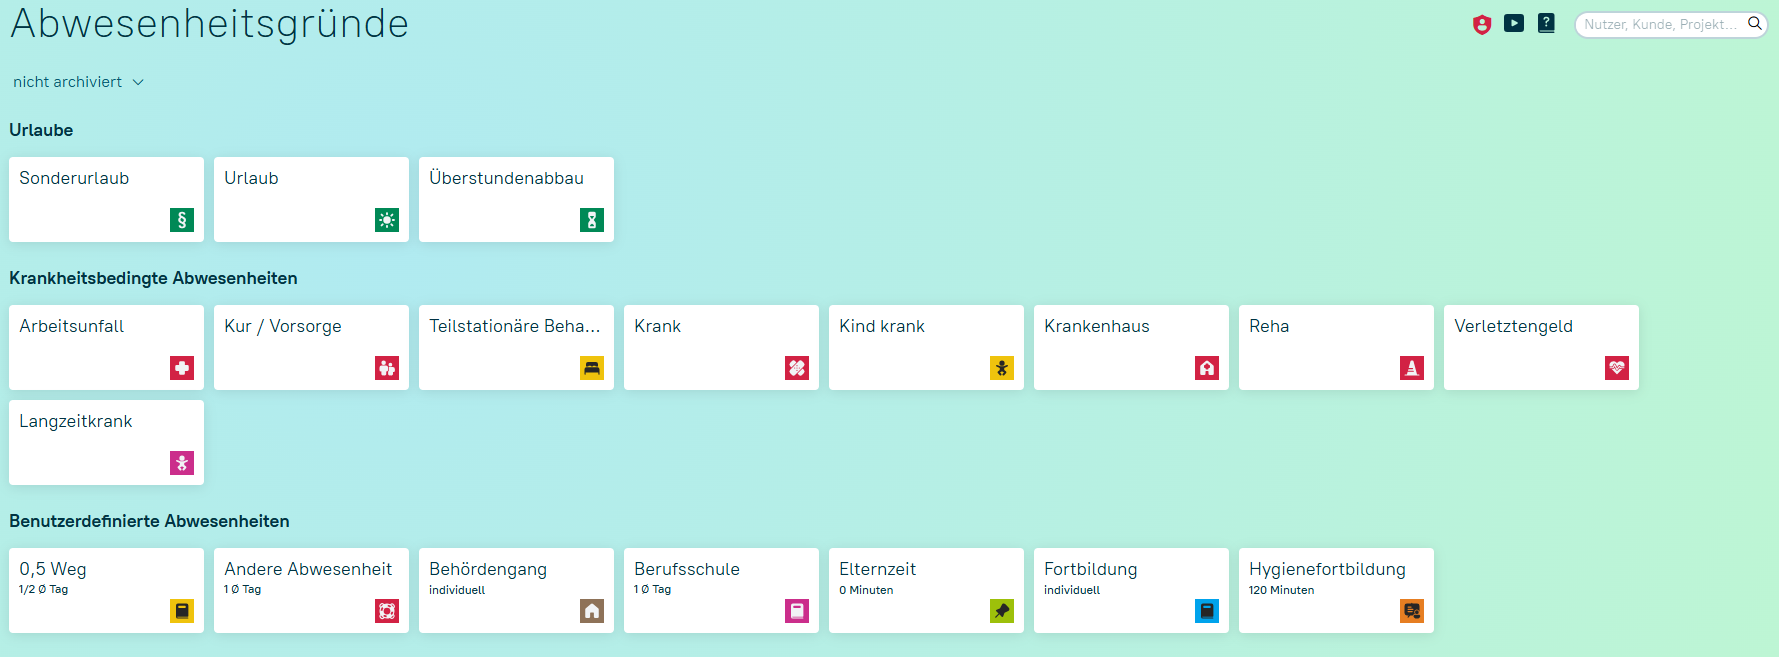Open the Hygienefortbildung 120 Minuten card
Viewport: 1779px width, 657px height.
click(x=1335, y=590)
